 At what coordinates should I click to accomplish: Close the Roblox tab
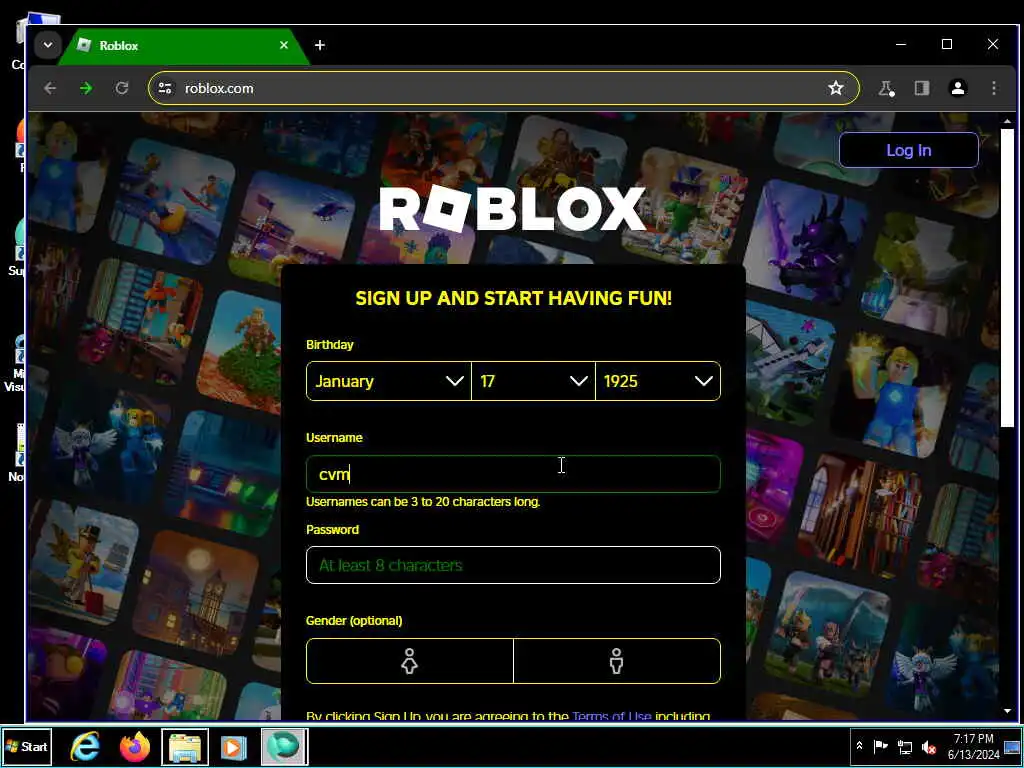point(283,45)
